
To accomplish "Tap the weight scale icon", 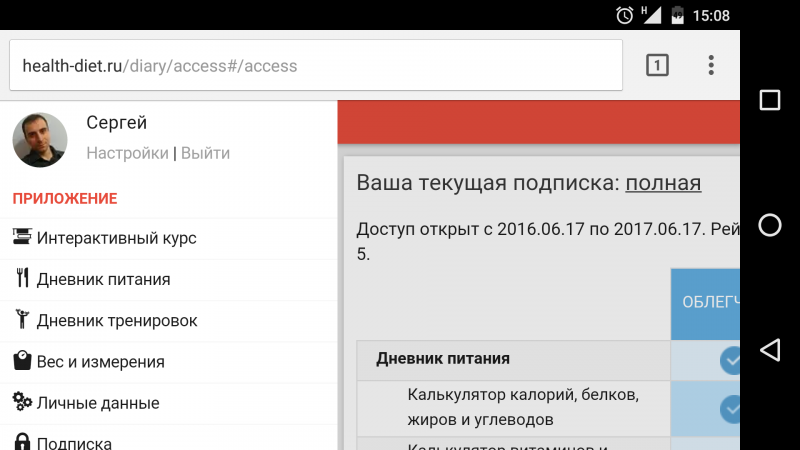I will (x=21, y=361).
